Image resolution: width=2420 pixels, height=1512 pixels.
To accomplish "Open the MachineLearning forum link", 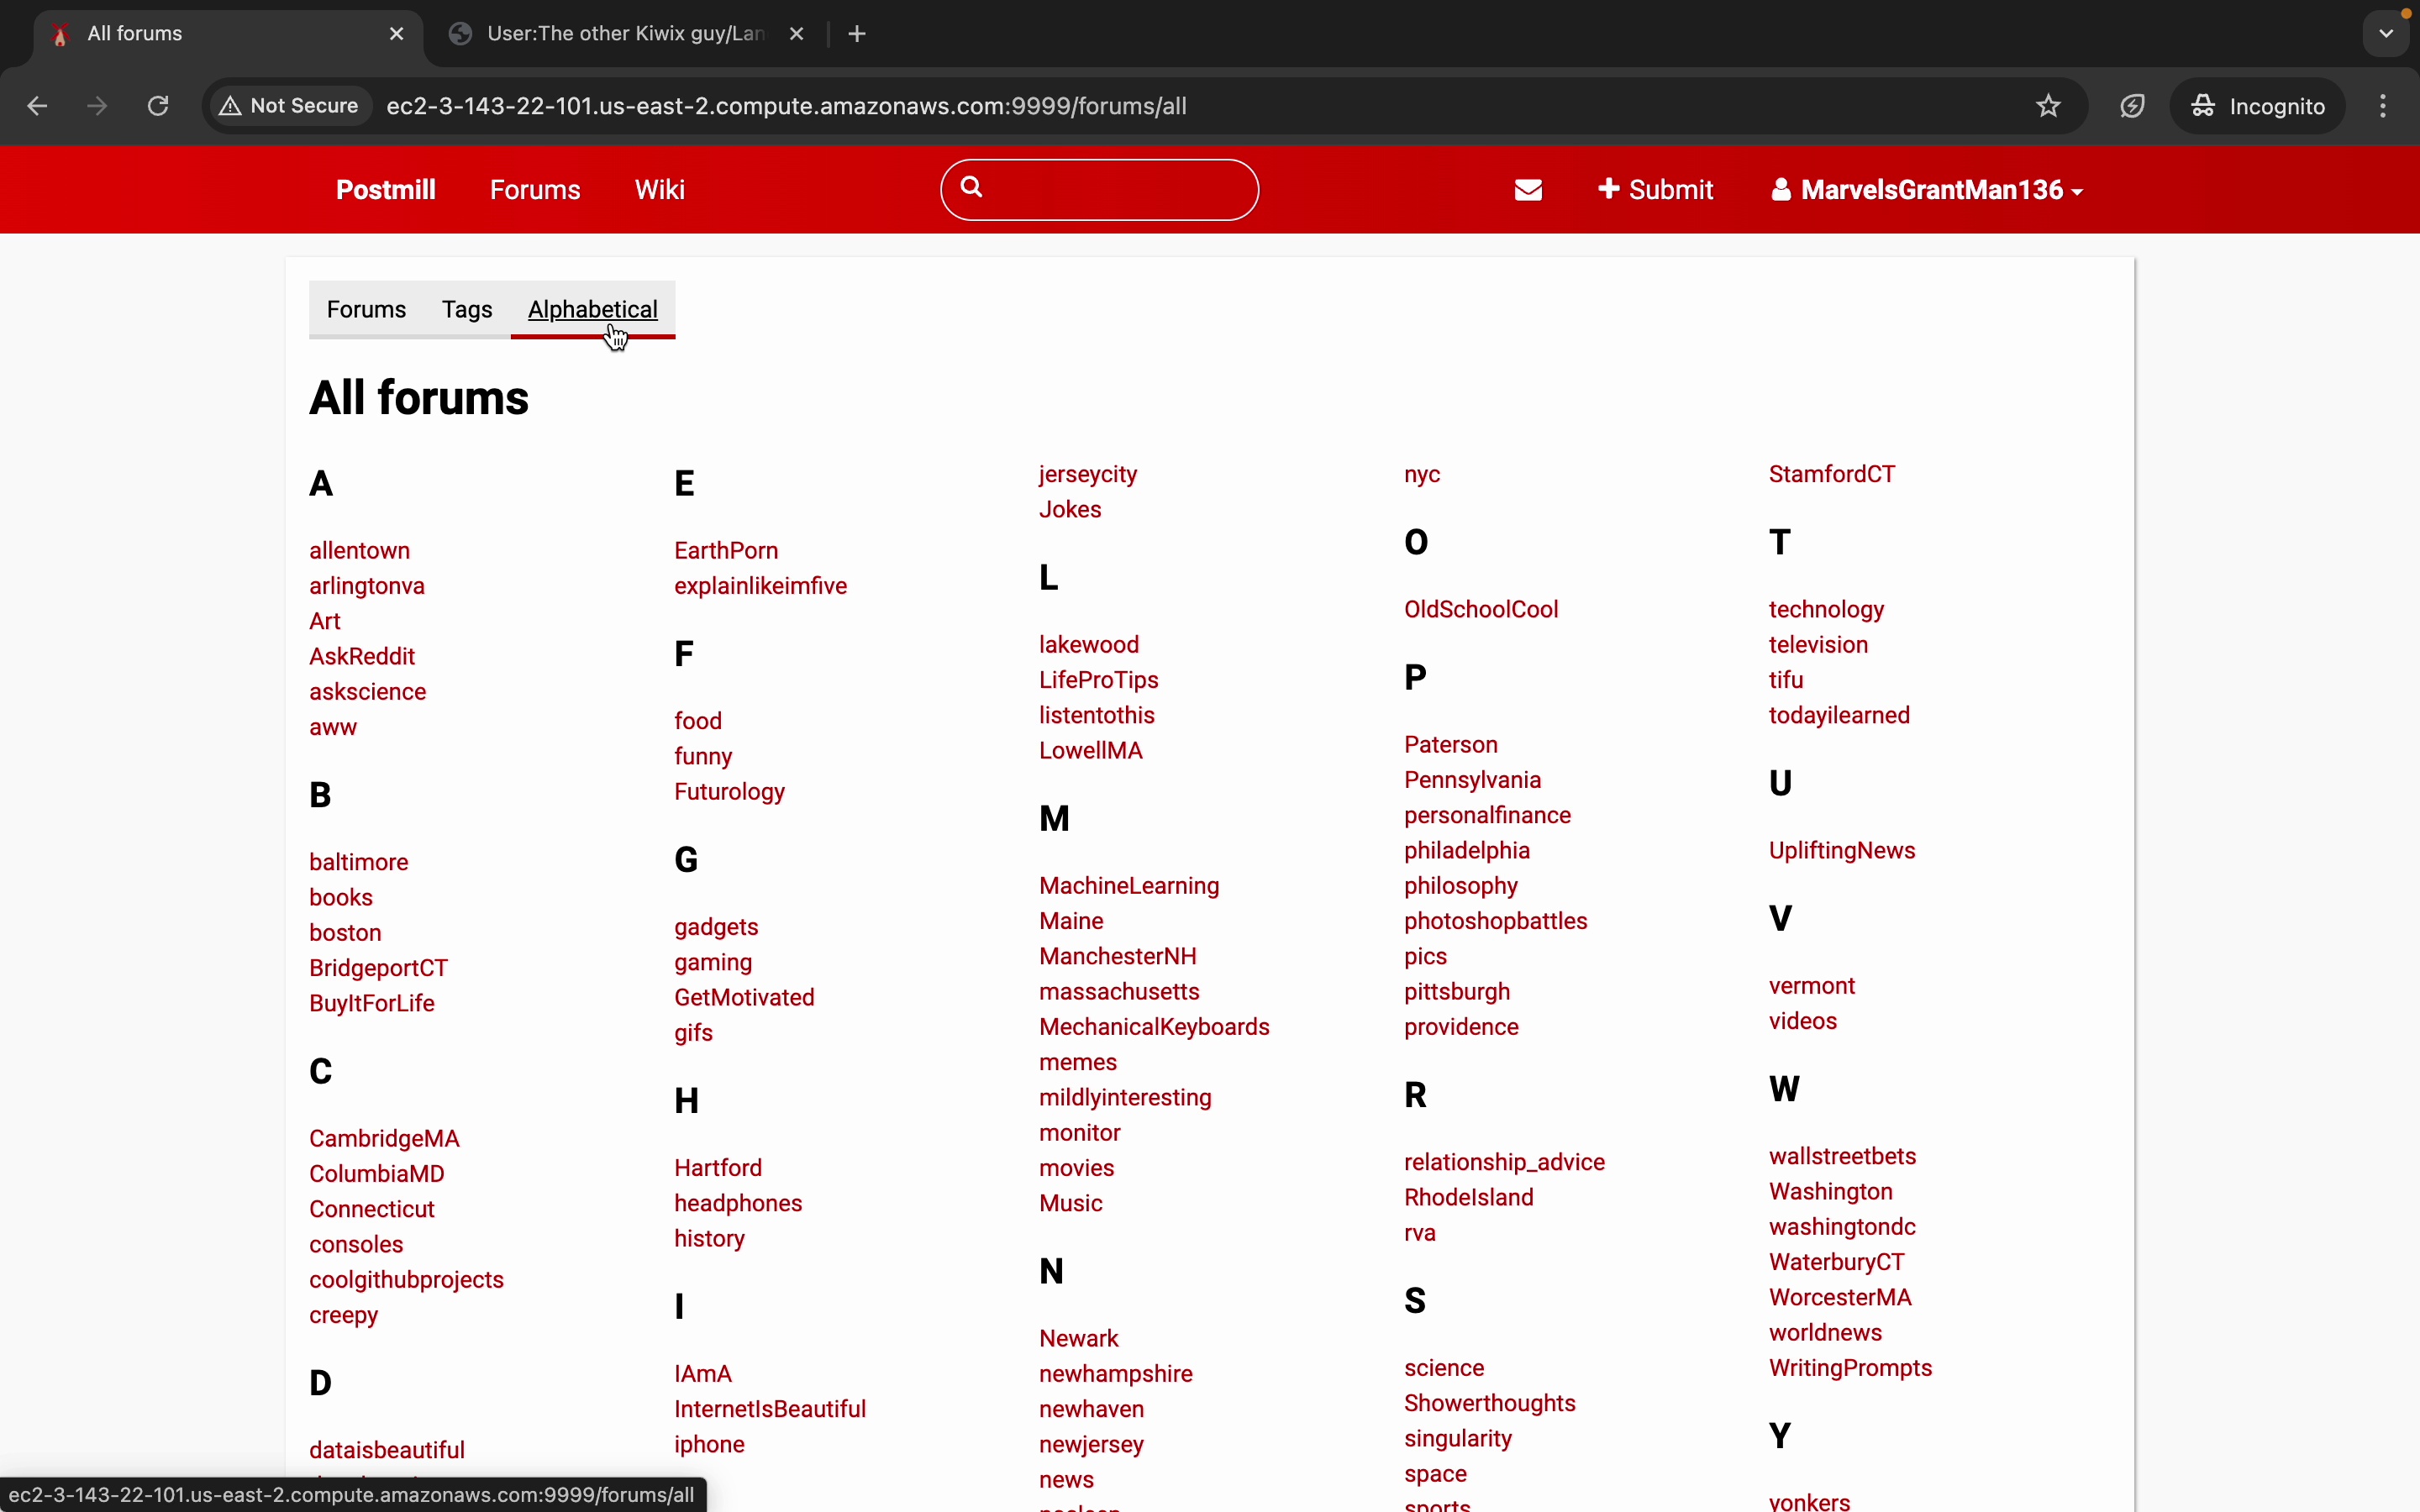I will tap(1129, 886).
